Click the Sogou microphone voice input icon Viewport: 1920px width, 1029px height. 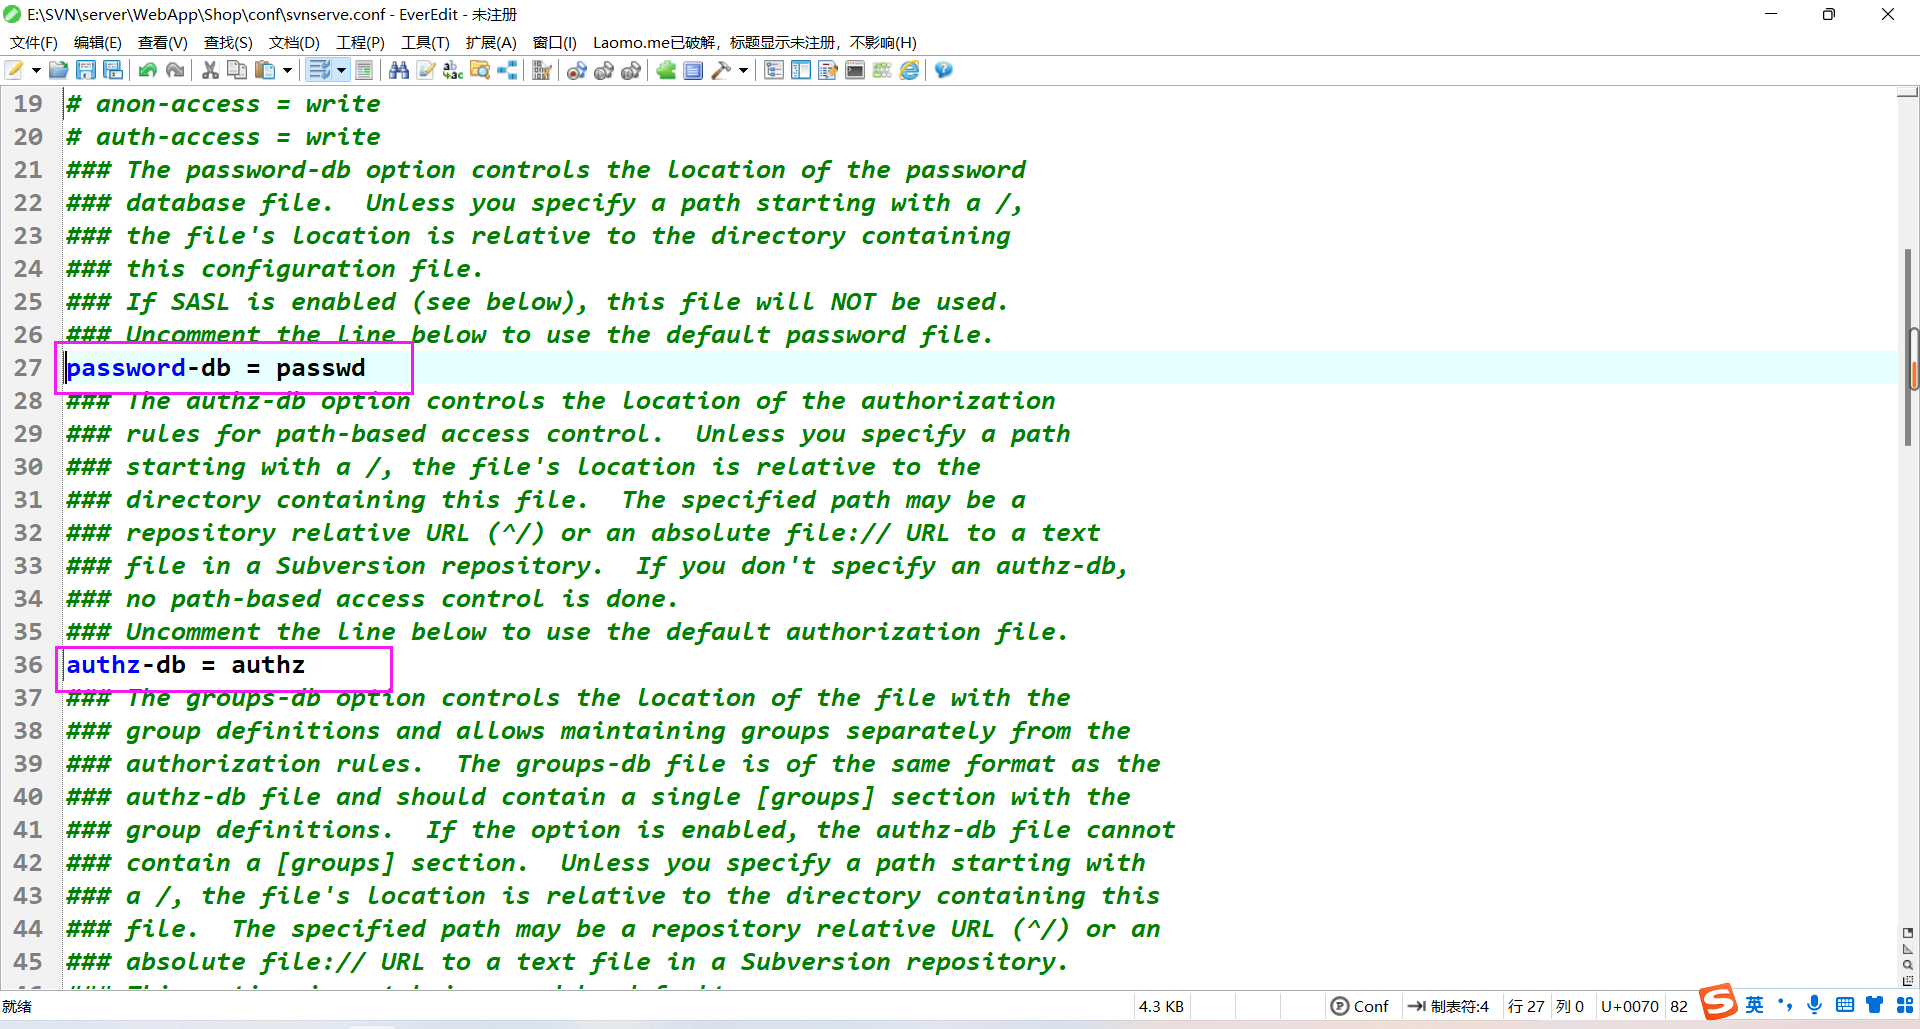[x=1814, y=1005]
